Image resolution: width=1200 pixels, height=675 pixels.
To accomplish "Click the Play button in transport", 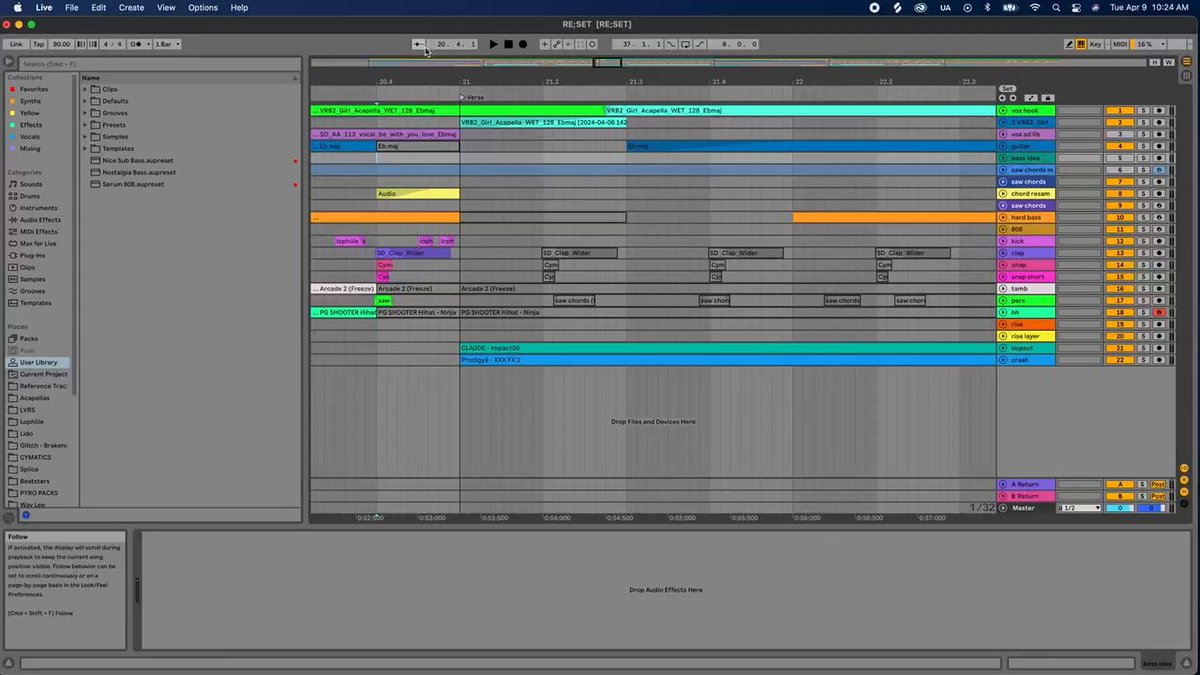I will point(494,44).
